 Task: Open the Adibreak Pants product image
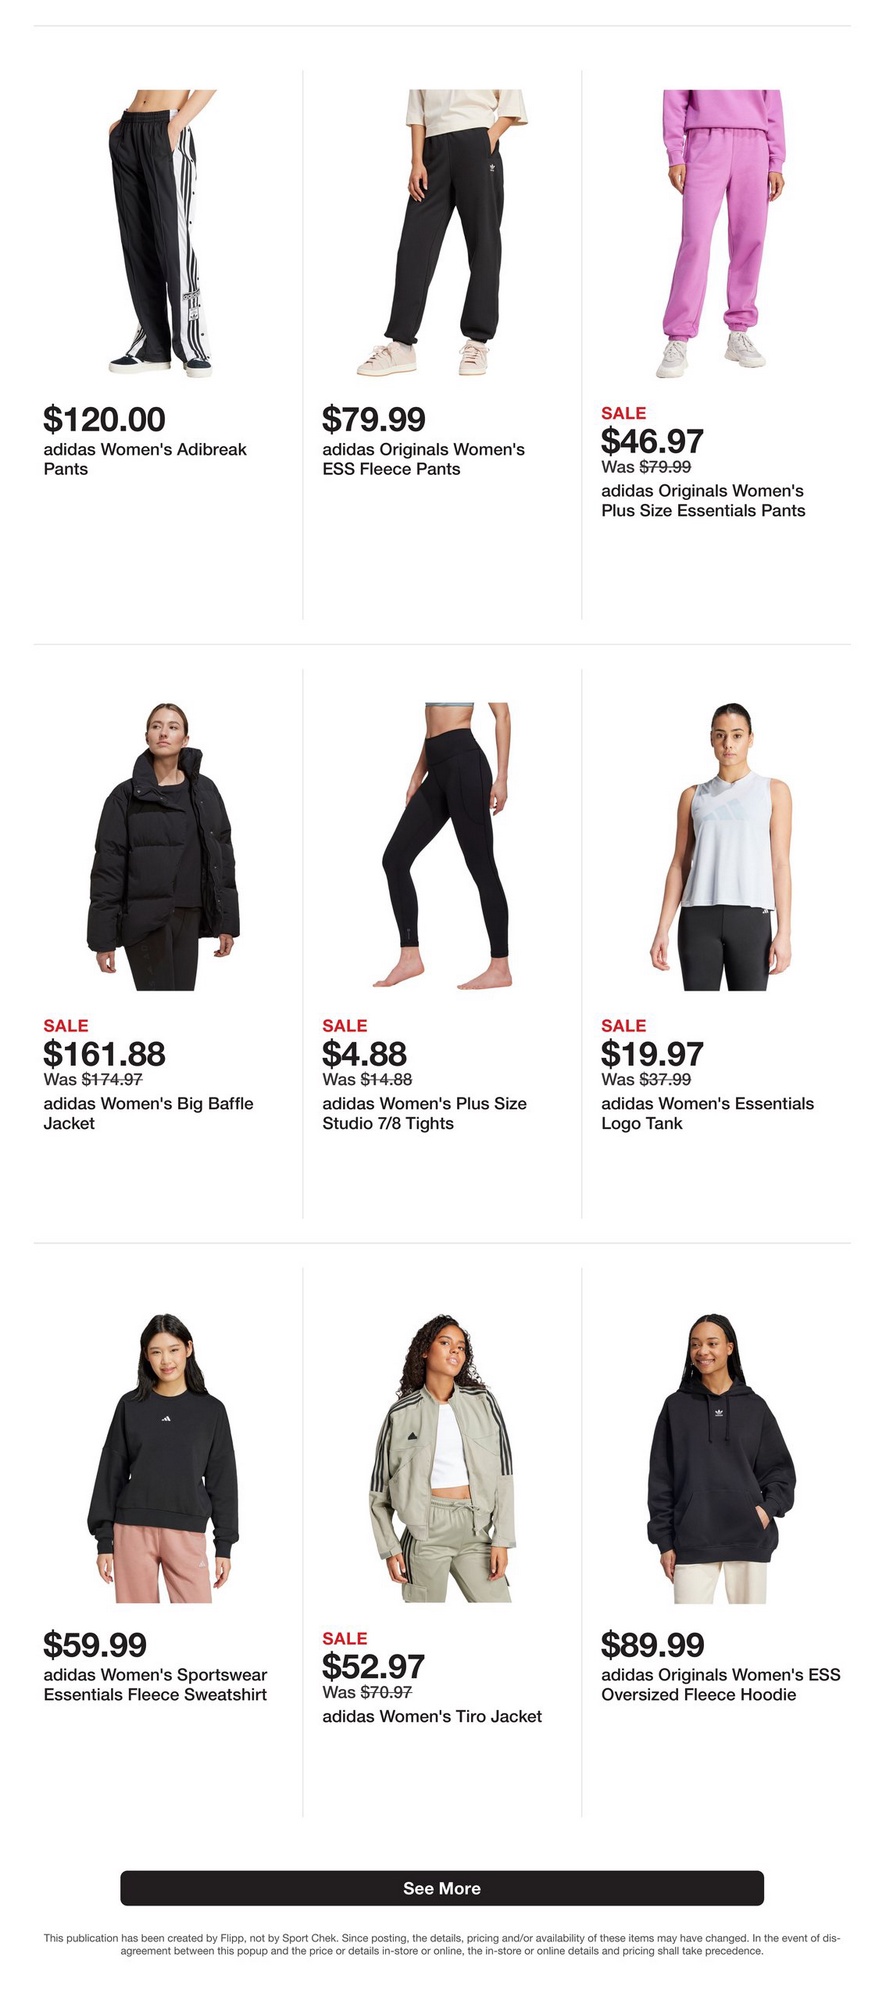(x=162, y=233)
